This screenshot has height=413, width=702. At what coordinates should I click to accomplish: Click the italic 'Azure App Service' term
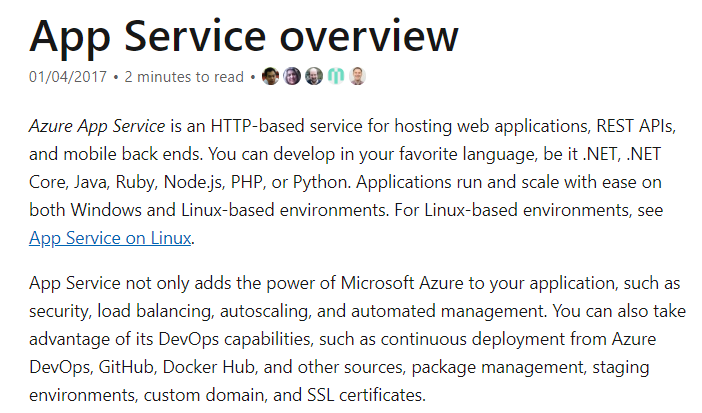pos(97,126)
